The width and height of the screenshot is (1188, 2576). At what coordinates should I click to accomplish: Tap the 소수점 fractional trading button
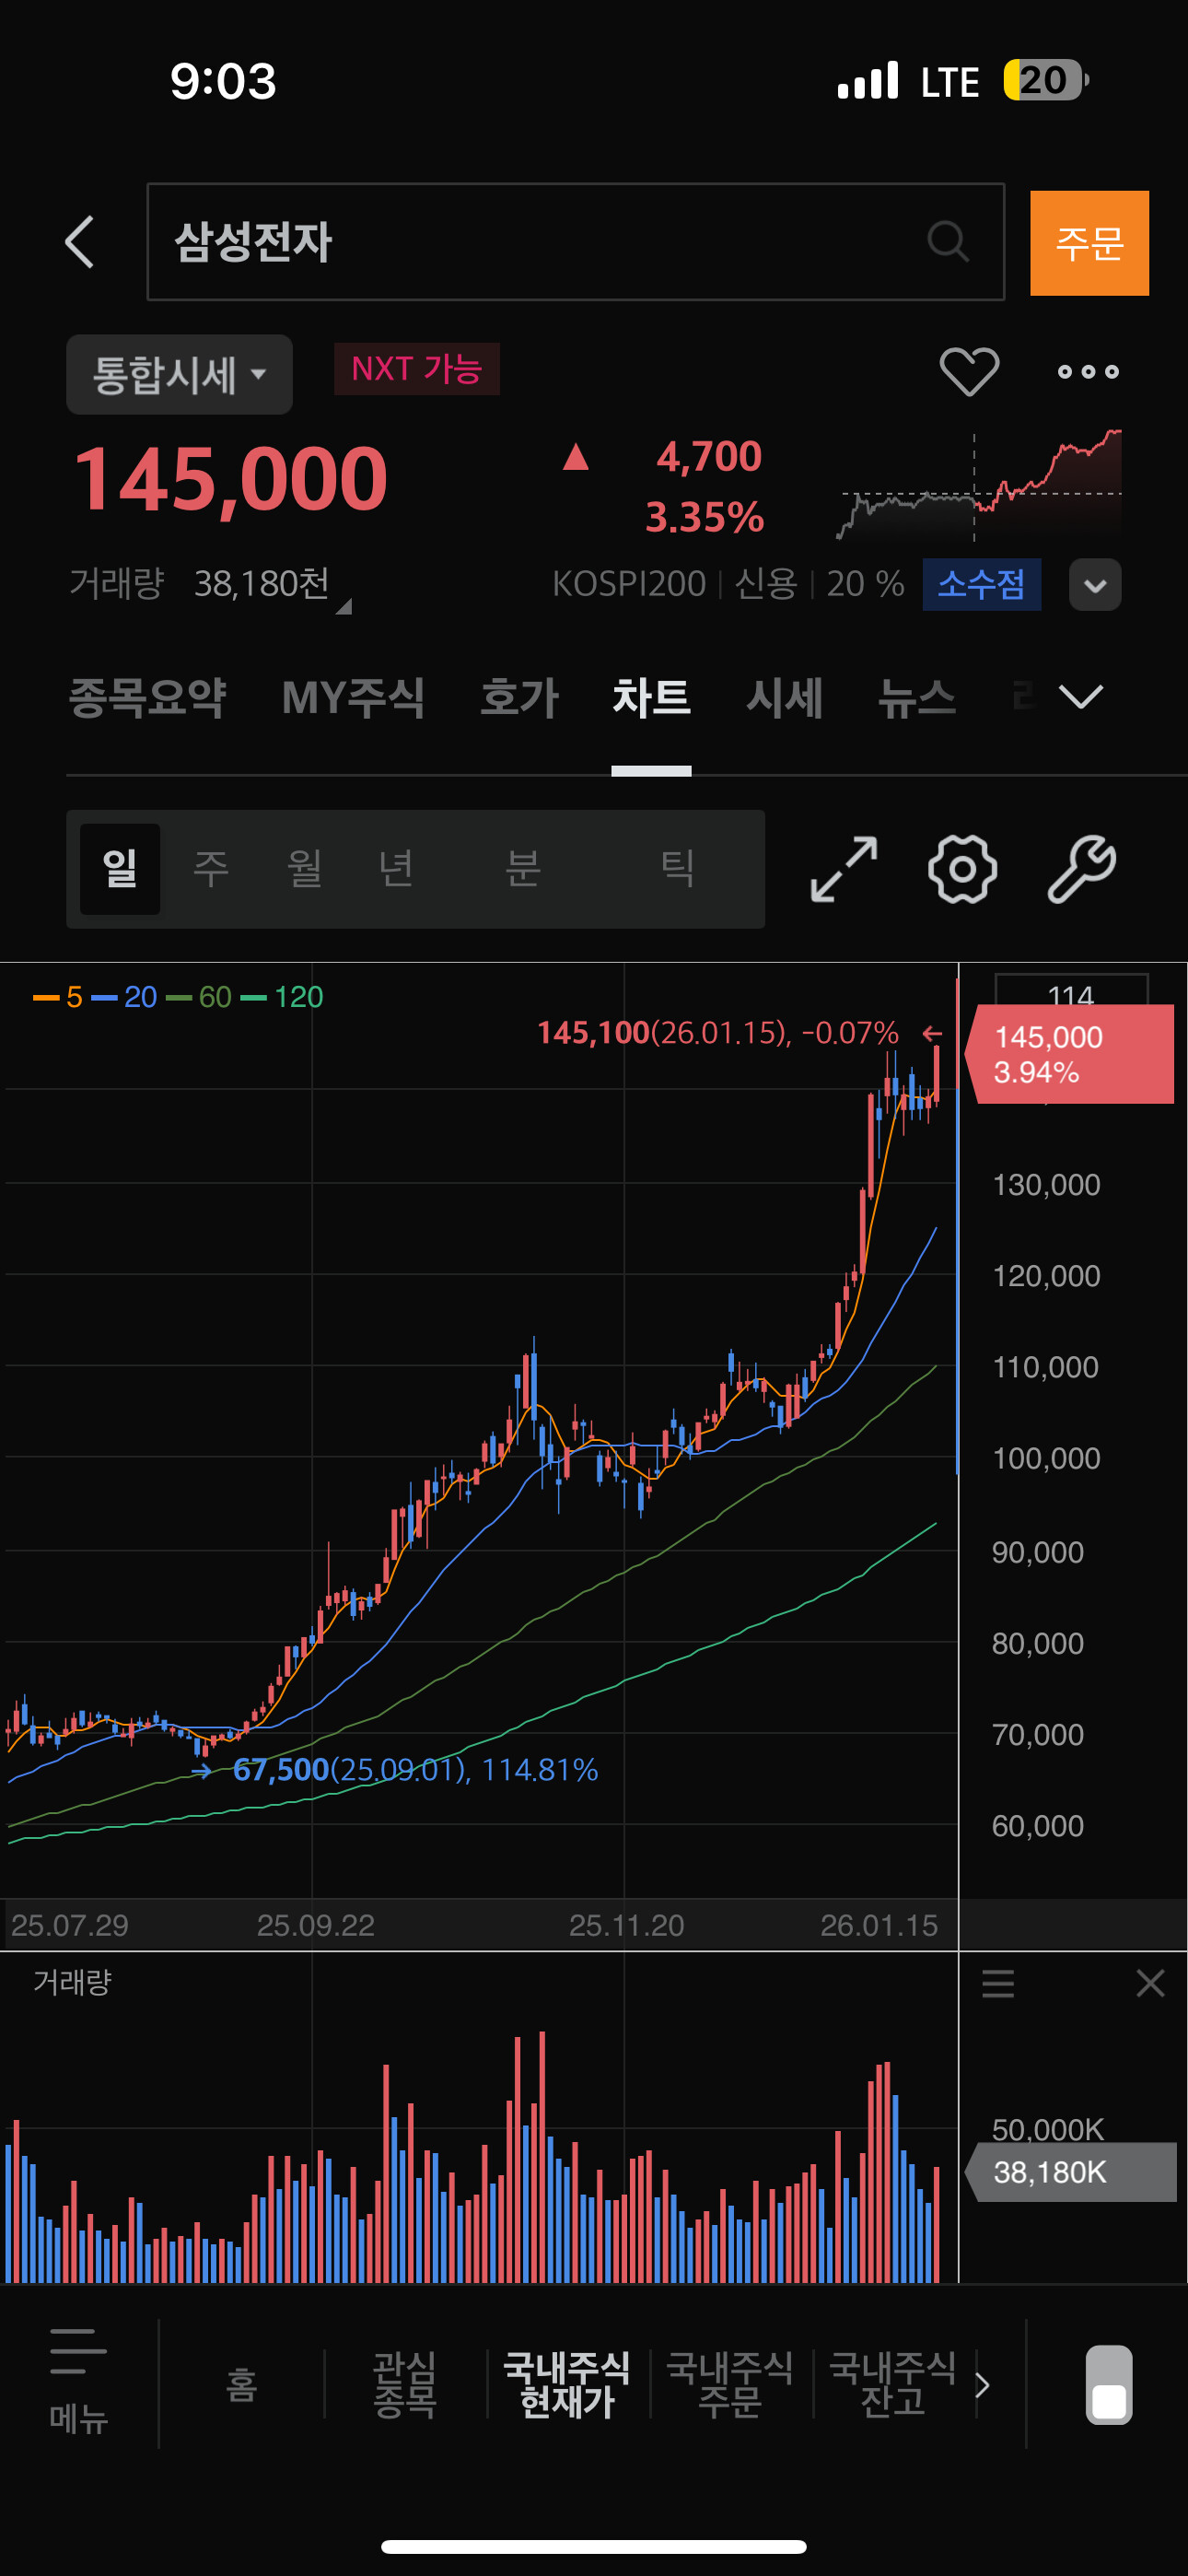point(981,584)
